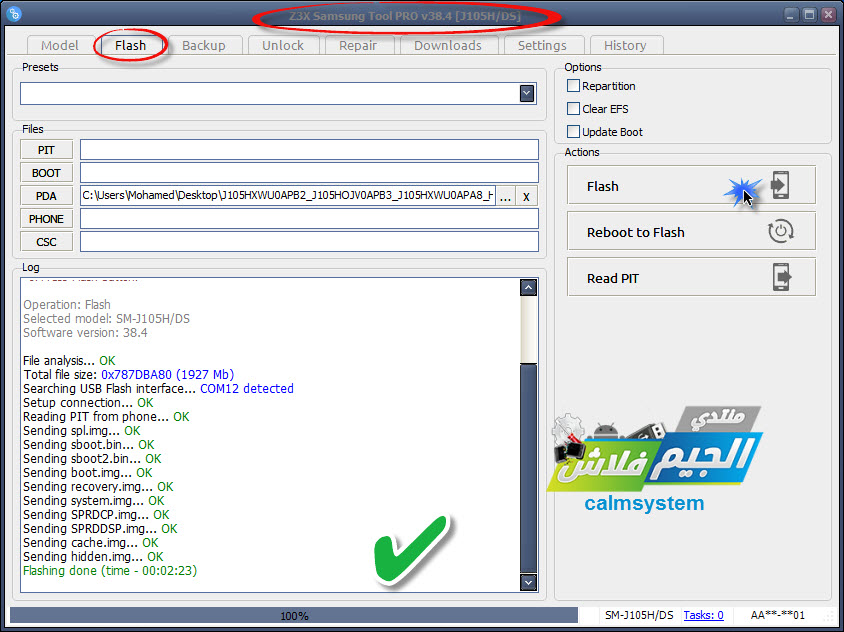
Task: Click 'Total file size' log line
Action: [x=129, y=375]
